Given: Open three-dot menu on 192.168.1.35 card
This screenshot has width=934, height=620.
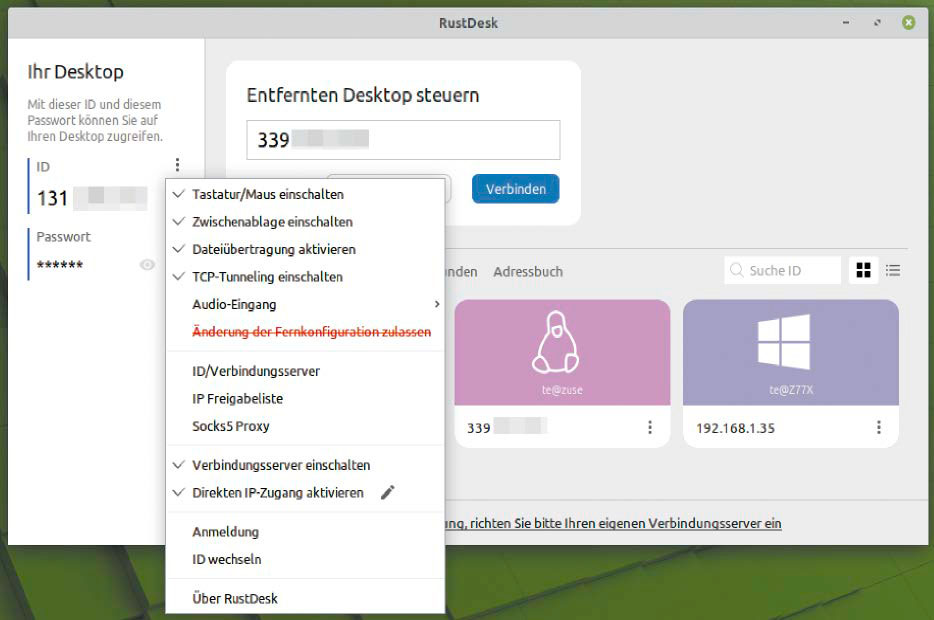Looking at the screenshot, I should point(879,427).
